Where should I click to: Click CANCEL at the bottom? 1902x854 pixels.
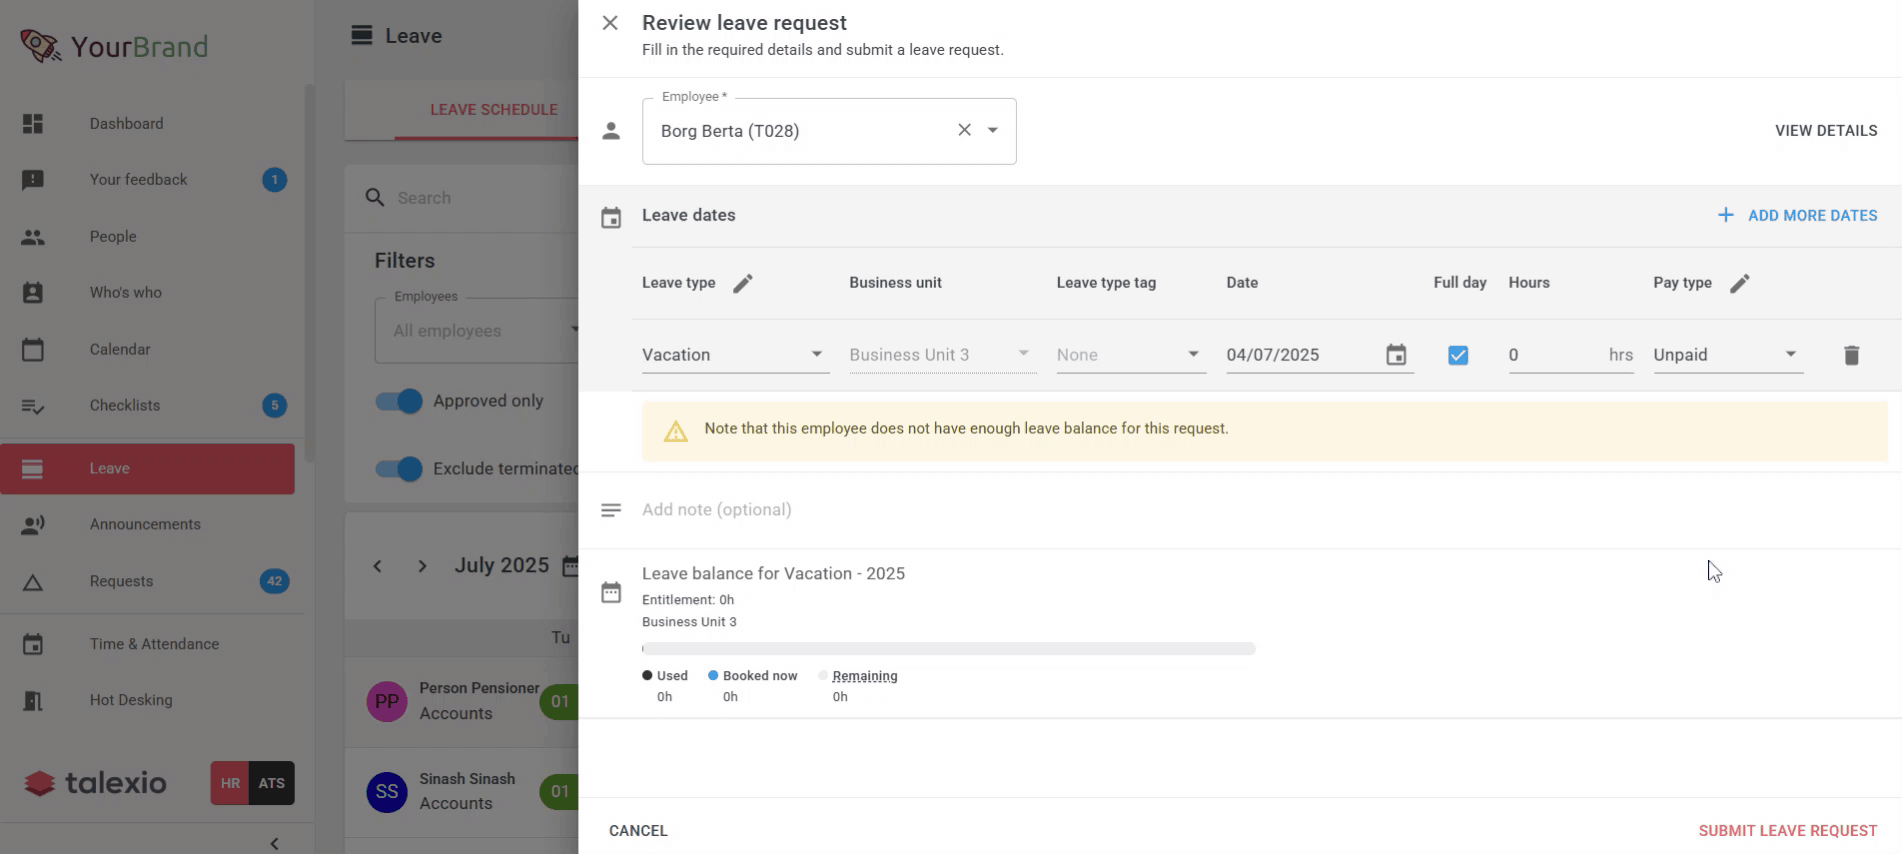coord(638,831)
